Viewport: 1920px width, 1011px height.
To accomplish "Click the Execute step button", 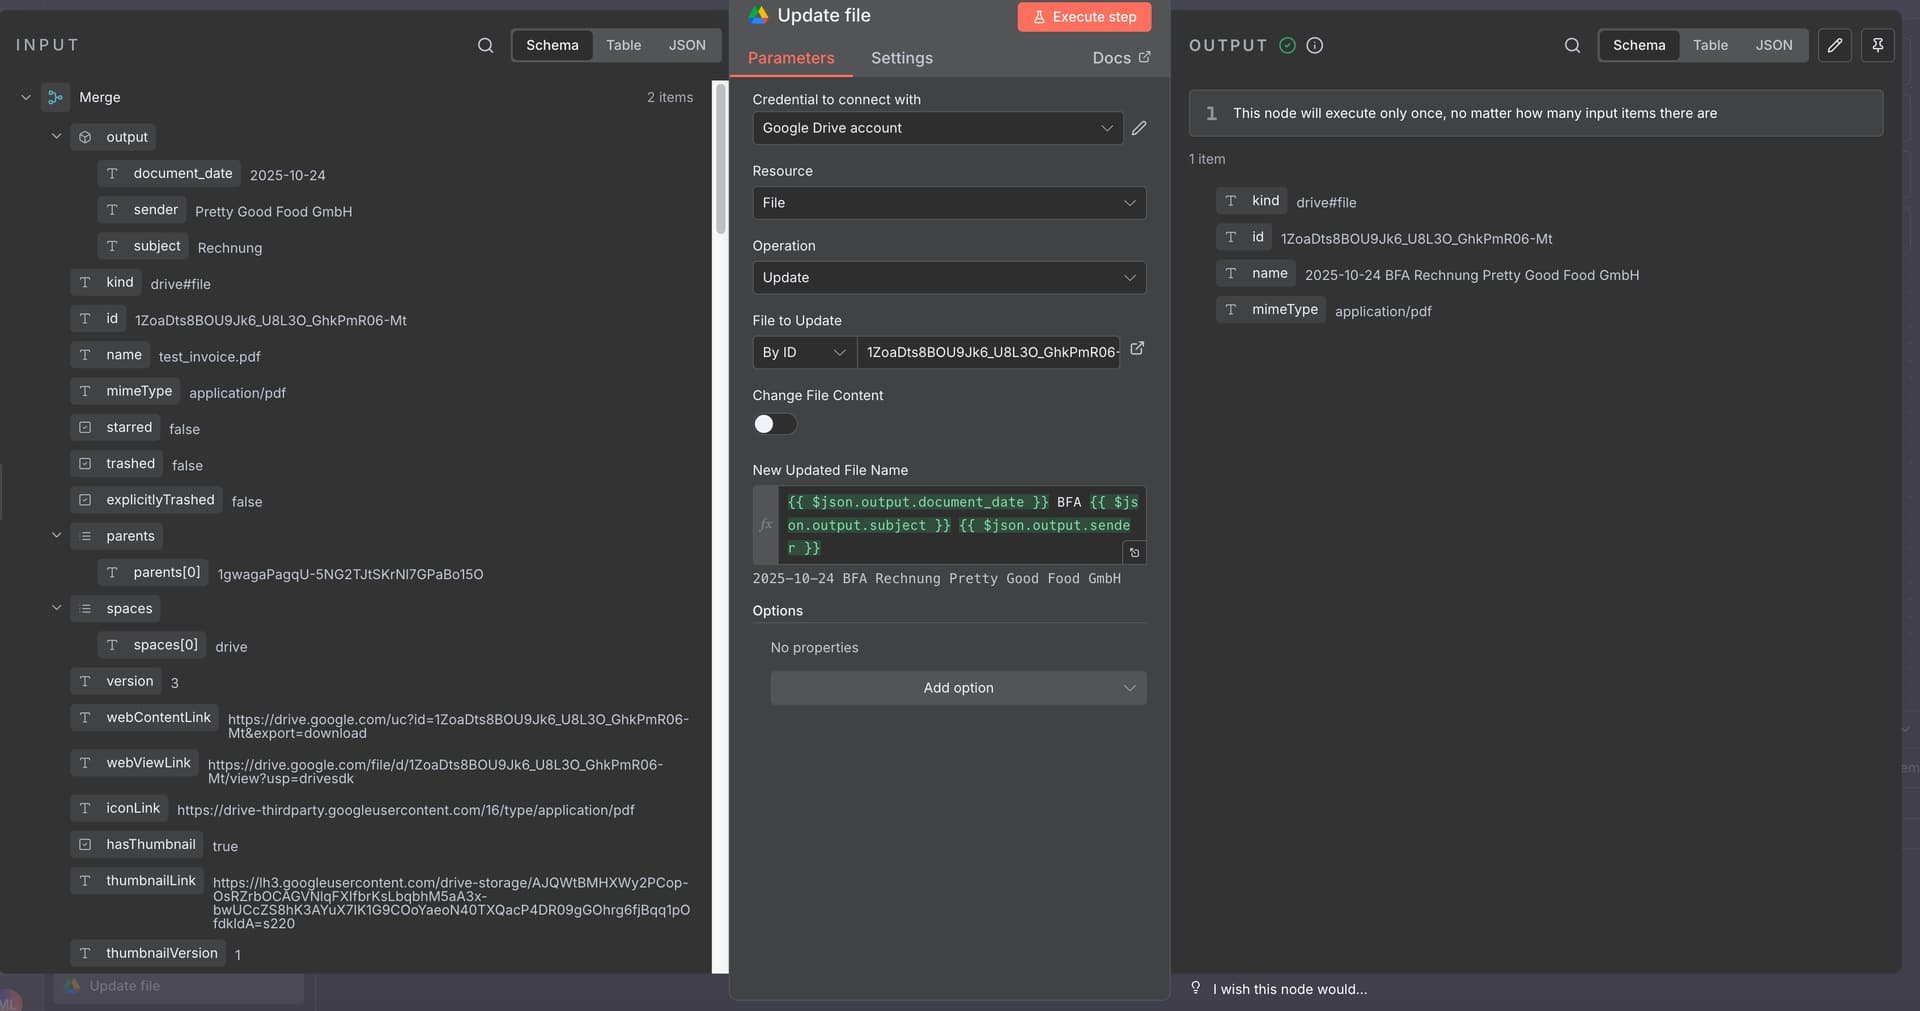I will coord(1084,17).
